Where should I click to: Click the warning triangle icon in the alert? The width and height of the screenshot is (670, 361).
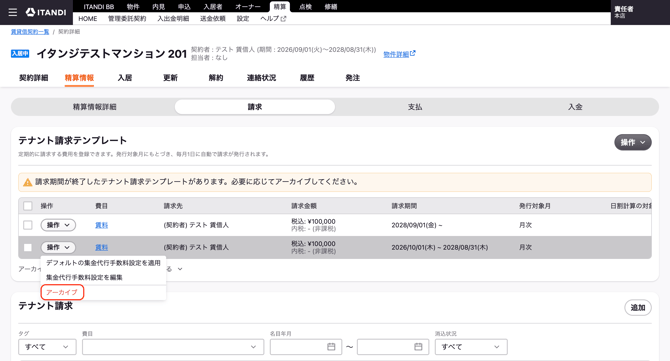click(28, 182)
